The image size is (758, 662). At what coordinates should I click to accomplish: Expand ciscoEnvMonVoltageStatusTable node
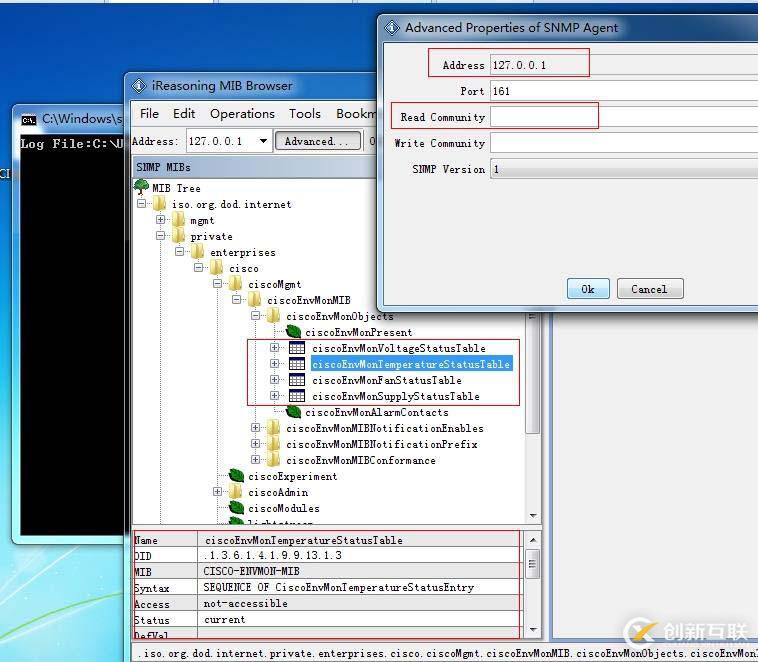274,347
